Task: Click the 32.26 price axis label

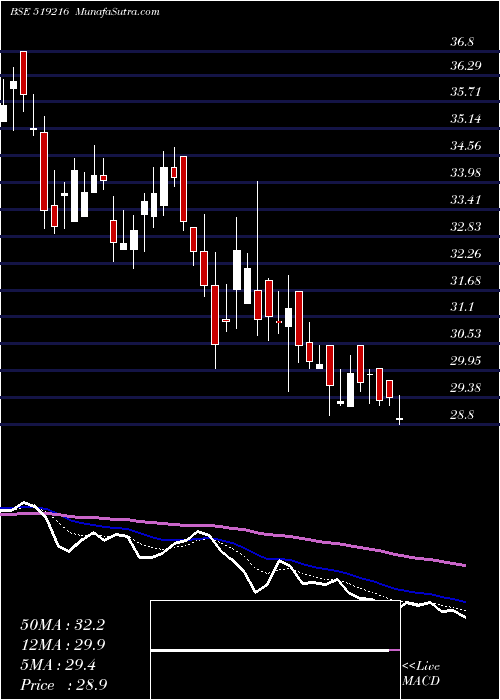Action: (x=466, y=254)
